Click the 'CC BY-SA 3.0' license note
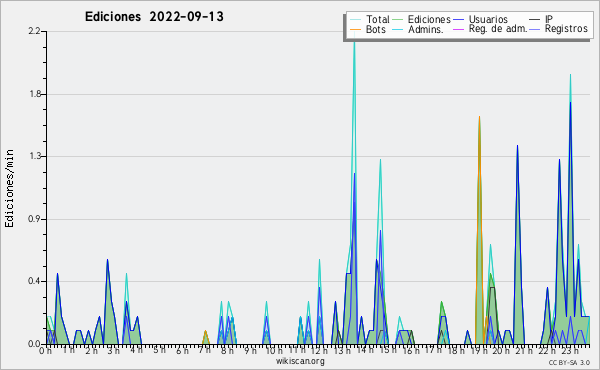The width and height of the screenshot is (600, 370). [569, 363]
